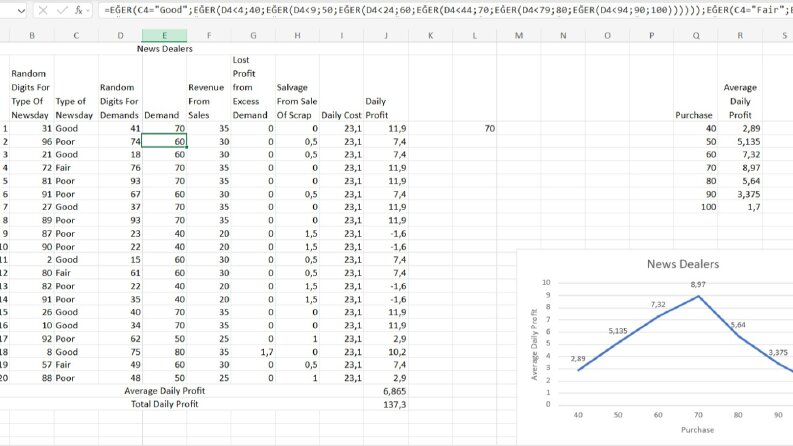Select column K header
This screenshot has height=446, width=793.
430,35
